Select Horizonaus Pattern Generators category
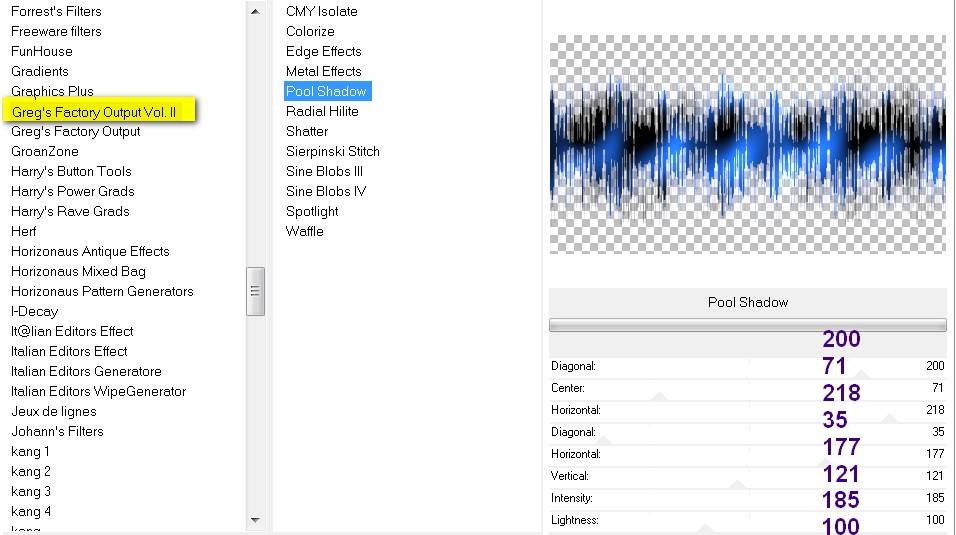This screenshot has width=956, height=535. tap(102, 292)
